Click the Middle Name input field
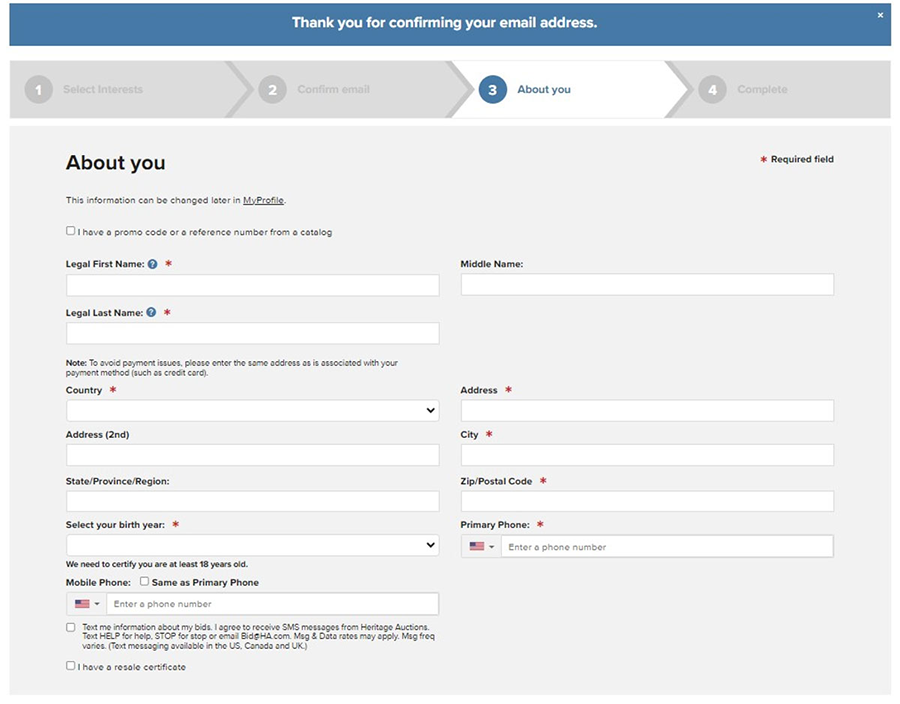Image resolution: width=900 pixels, height=704 pixels. click(x=646, y=285)
